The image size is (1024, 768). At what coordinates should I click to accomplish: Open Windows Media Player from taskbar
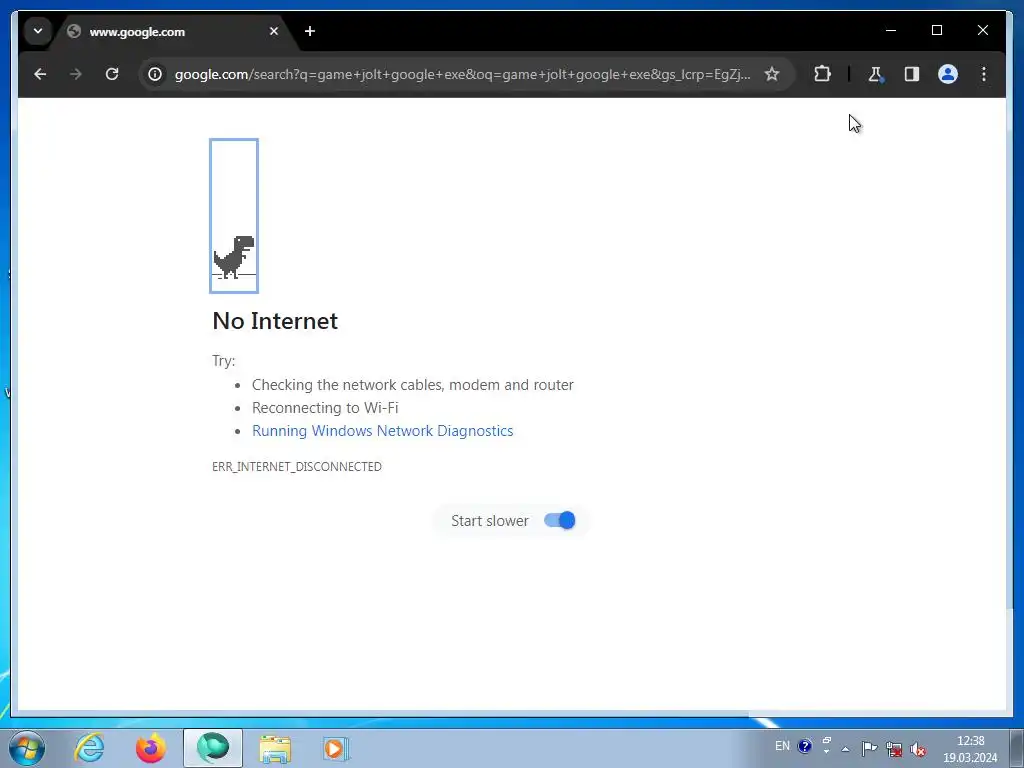pos(336,748)
